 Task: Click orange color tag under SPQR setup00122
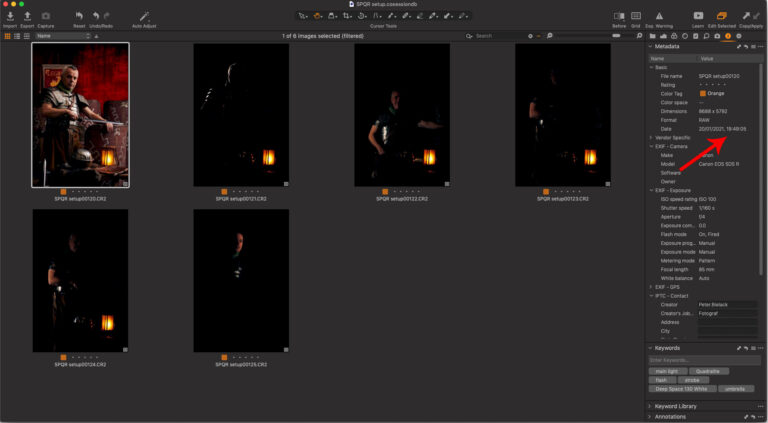(x=385, y=192)
